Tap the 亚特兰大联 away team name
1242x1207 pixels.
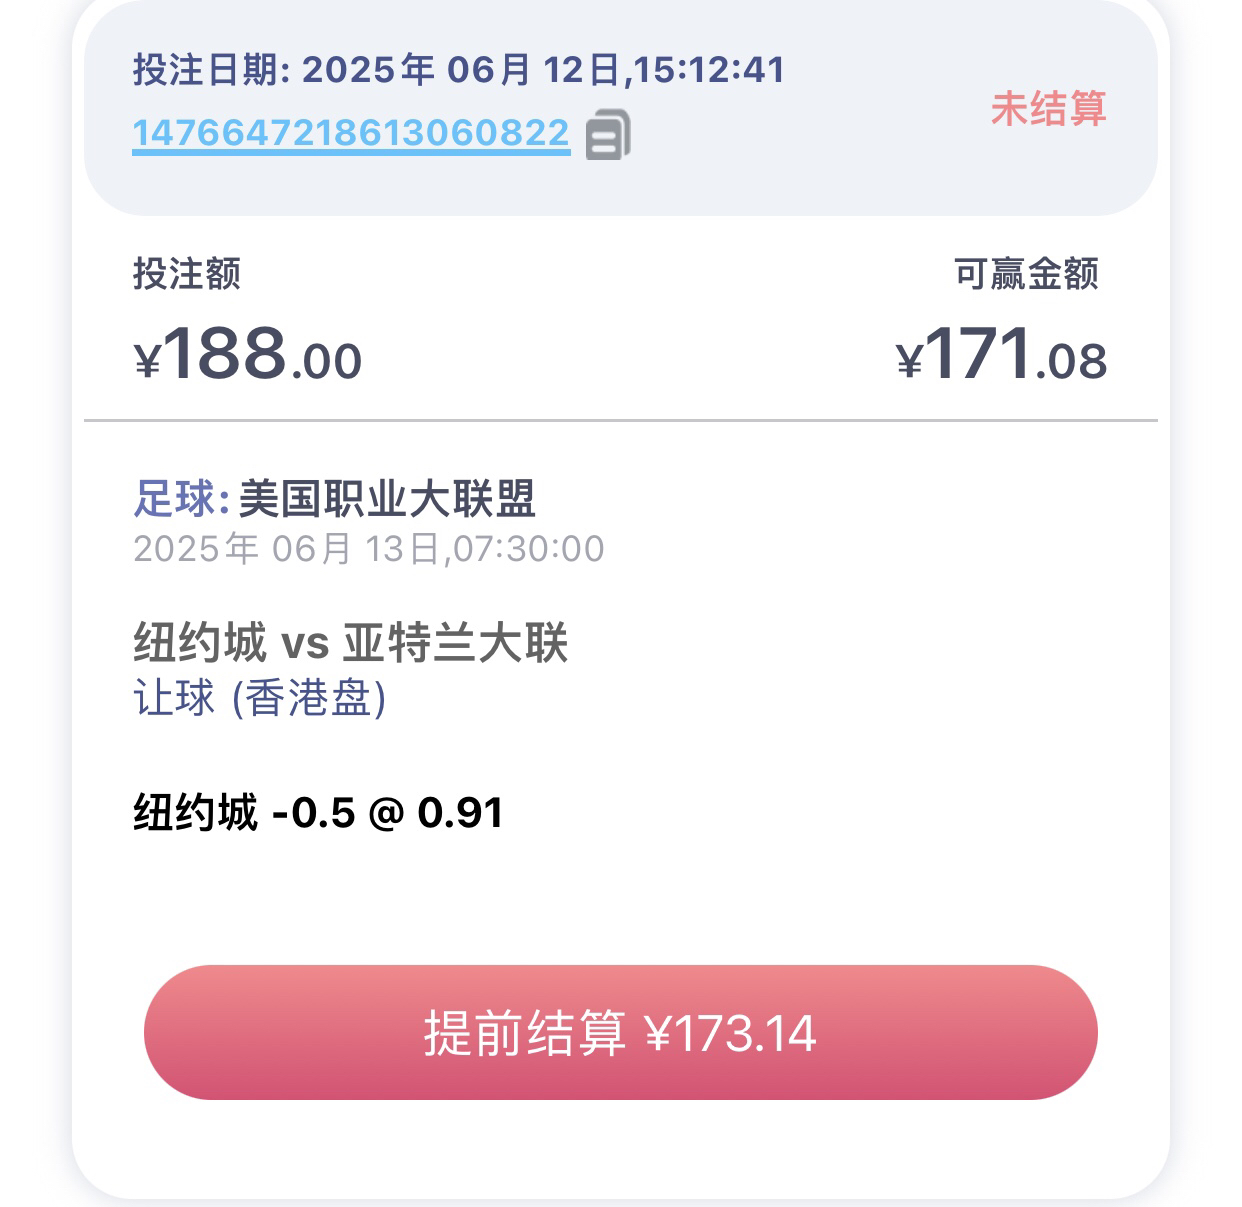click(456, 642)
